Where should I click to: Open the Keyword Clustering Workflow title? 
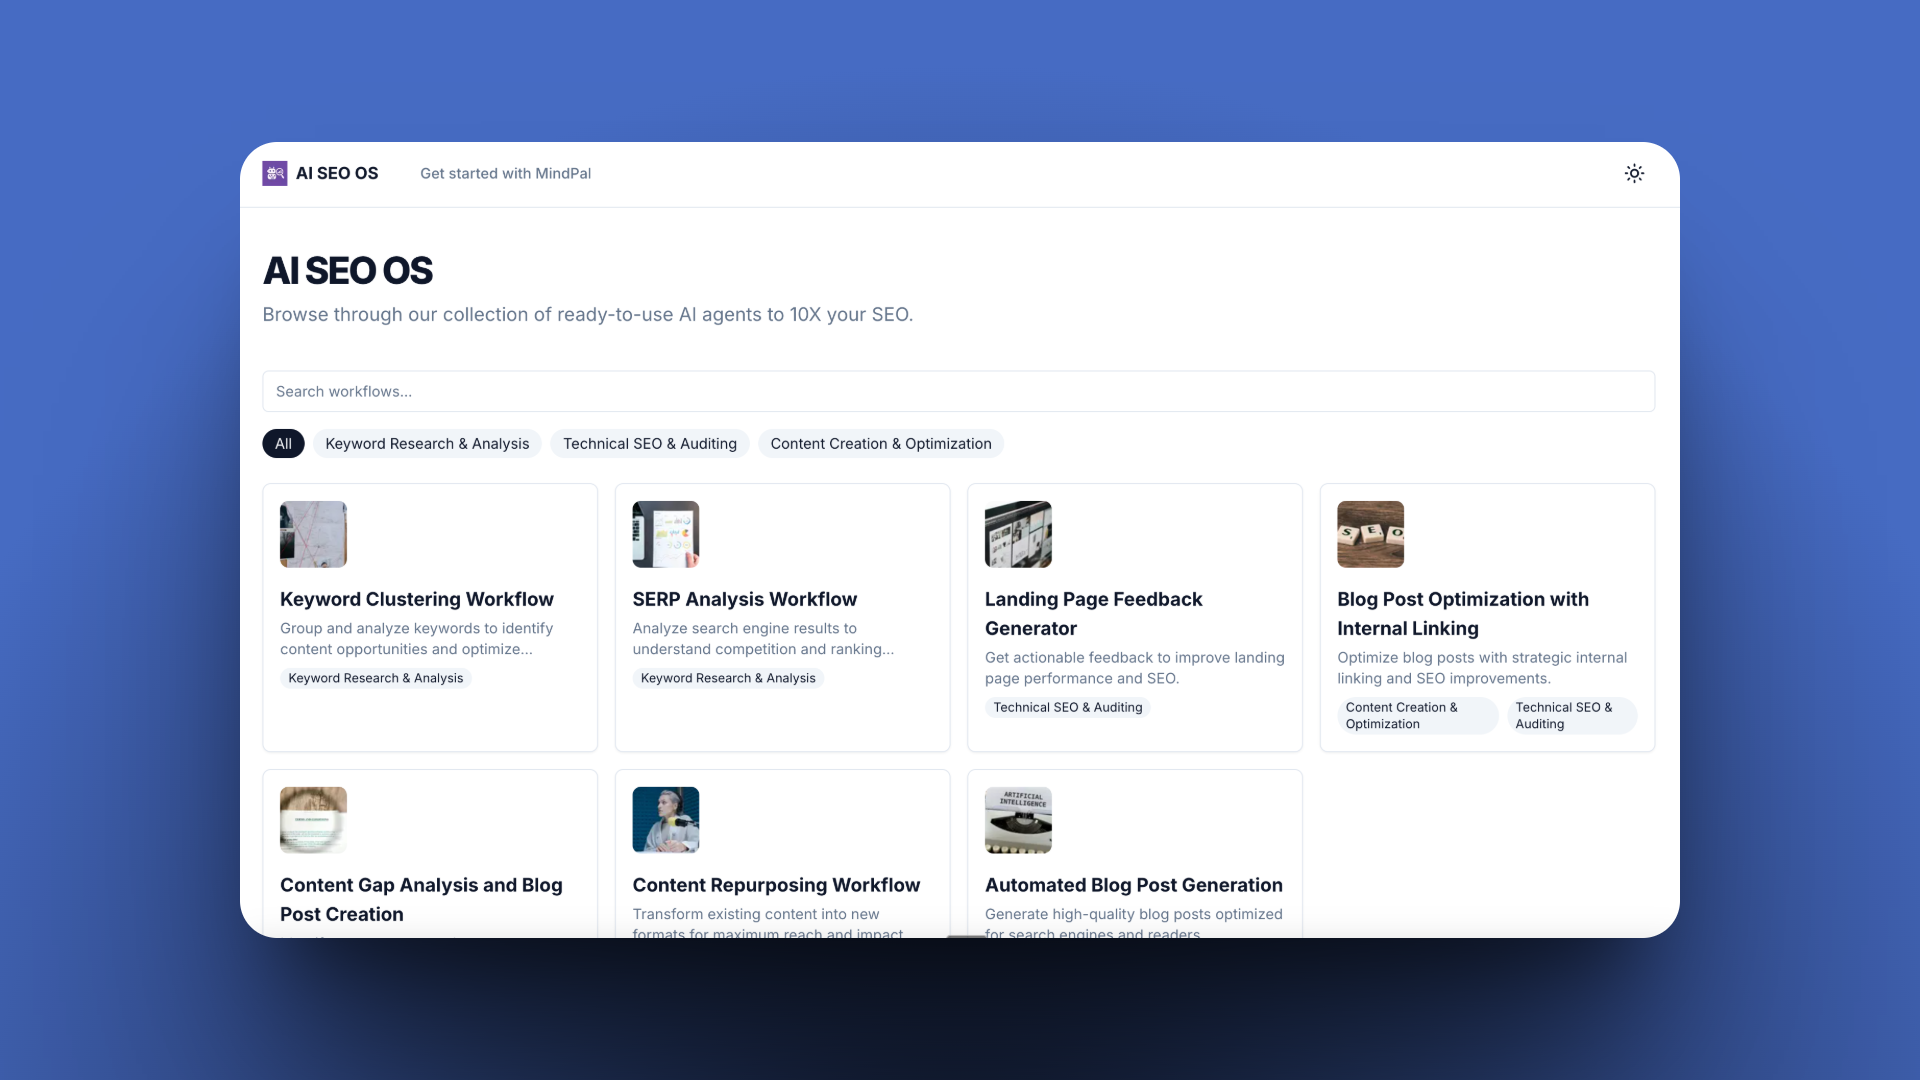(x=416, y=599)
